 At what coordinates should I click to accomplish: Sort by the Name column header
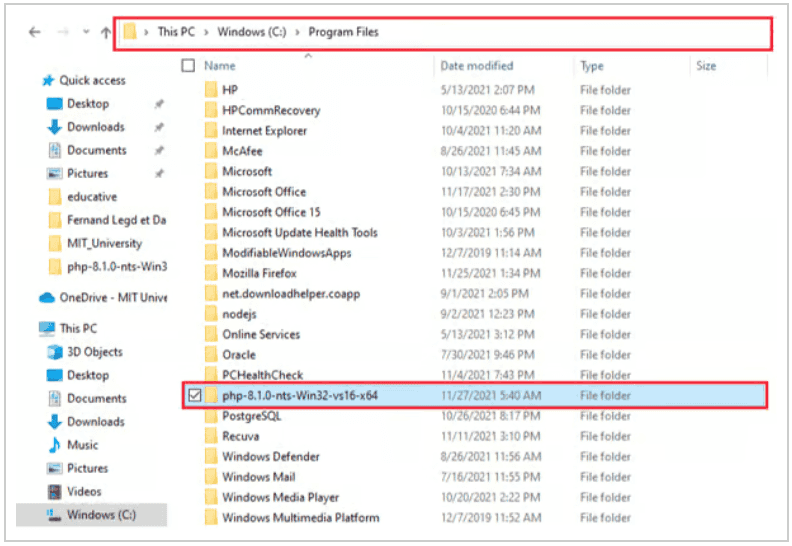tap(220, 66)
